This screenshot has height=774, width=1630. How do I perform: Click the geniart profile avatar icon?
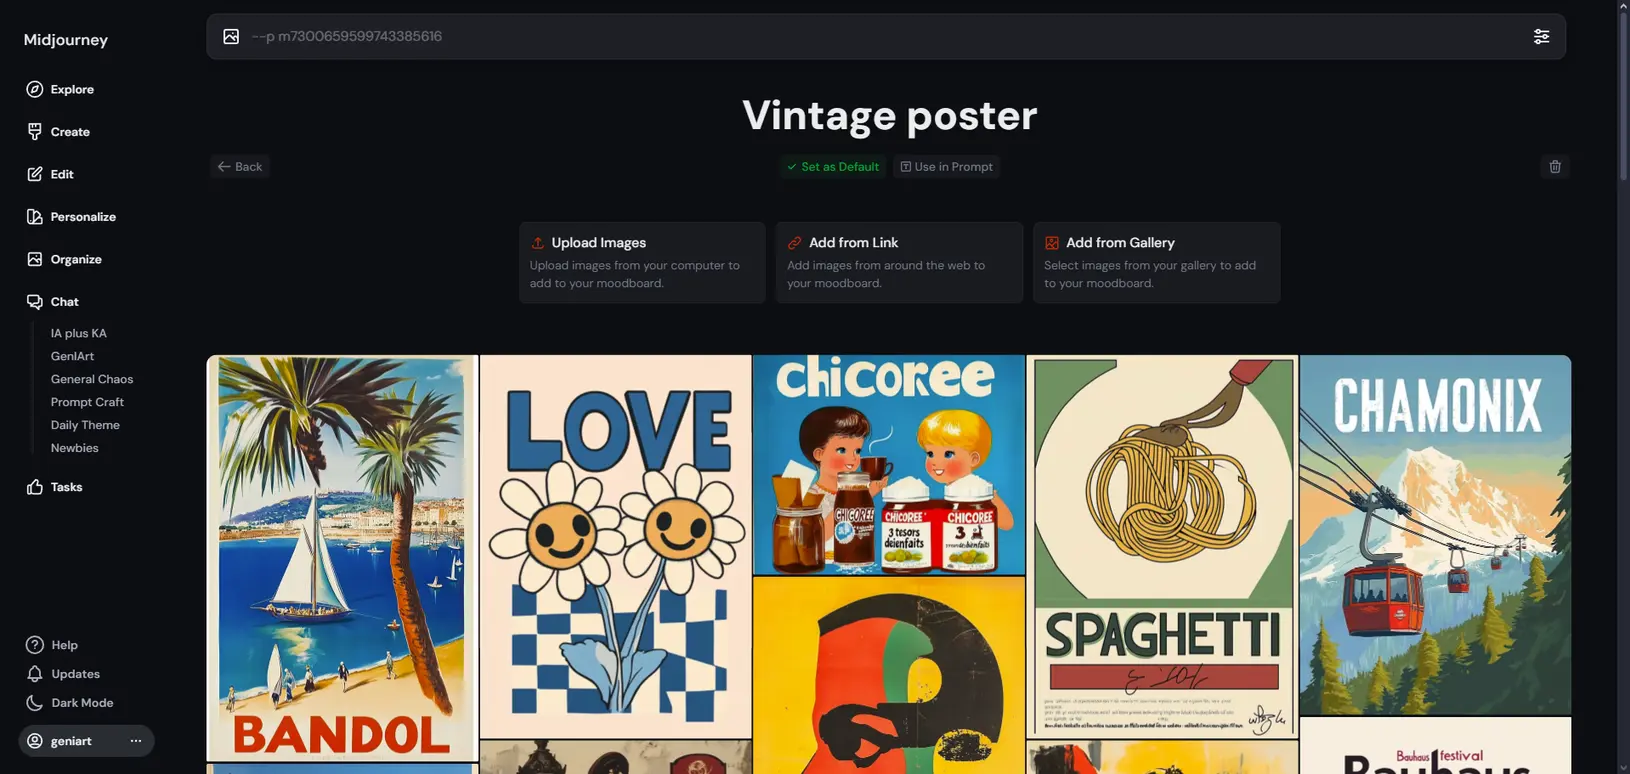click(35, 741)
